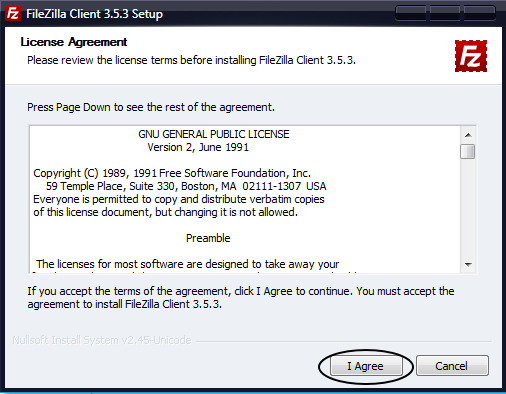The width and height of the screenshot is (506, 394).
Task: Click the license text scrollbar thumb
Action: 468,151
